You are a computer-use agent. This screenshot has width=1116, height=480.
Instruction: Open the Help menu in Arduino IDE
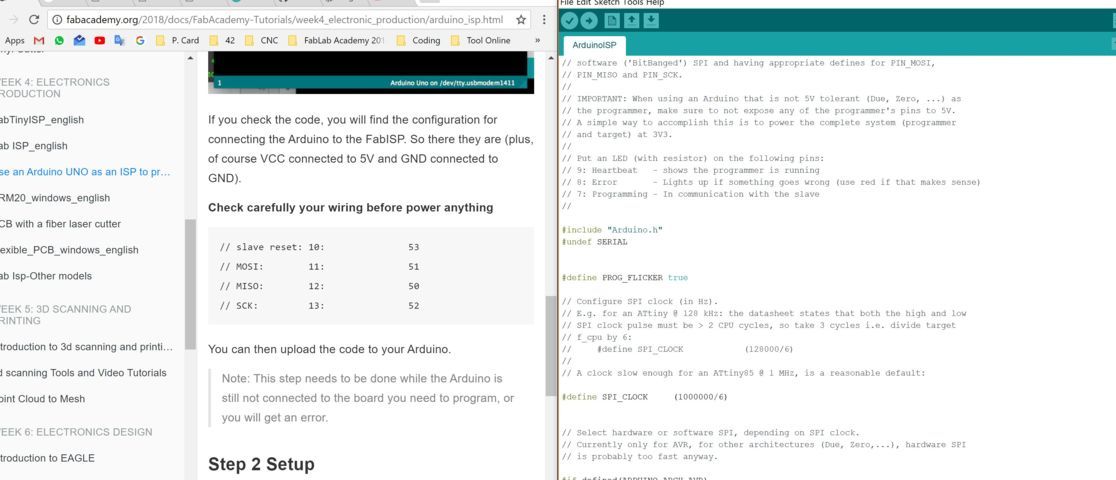pyautogui.click(x=655, y=3)
